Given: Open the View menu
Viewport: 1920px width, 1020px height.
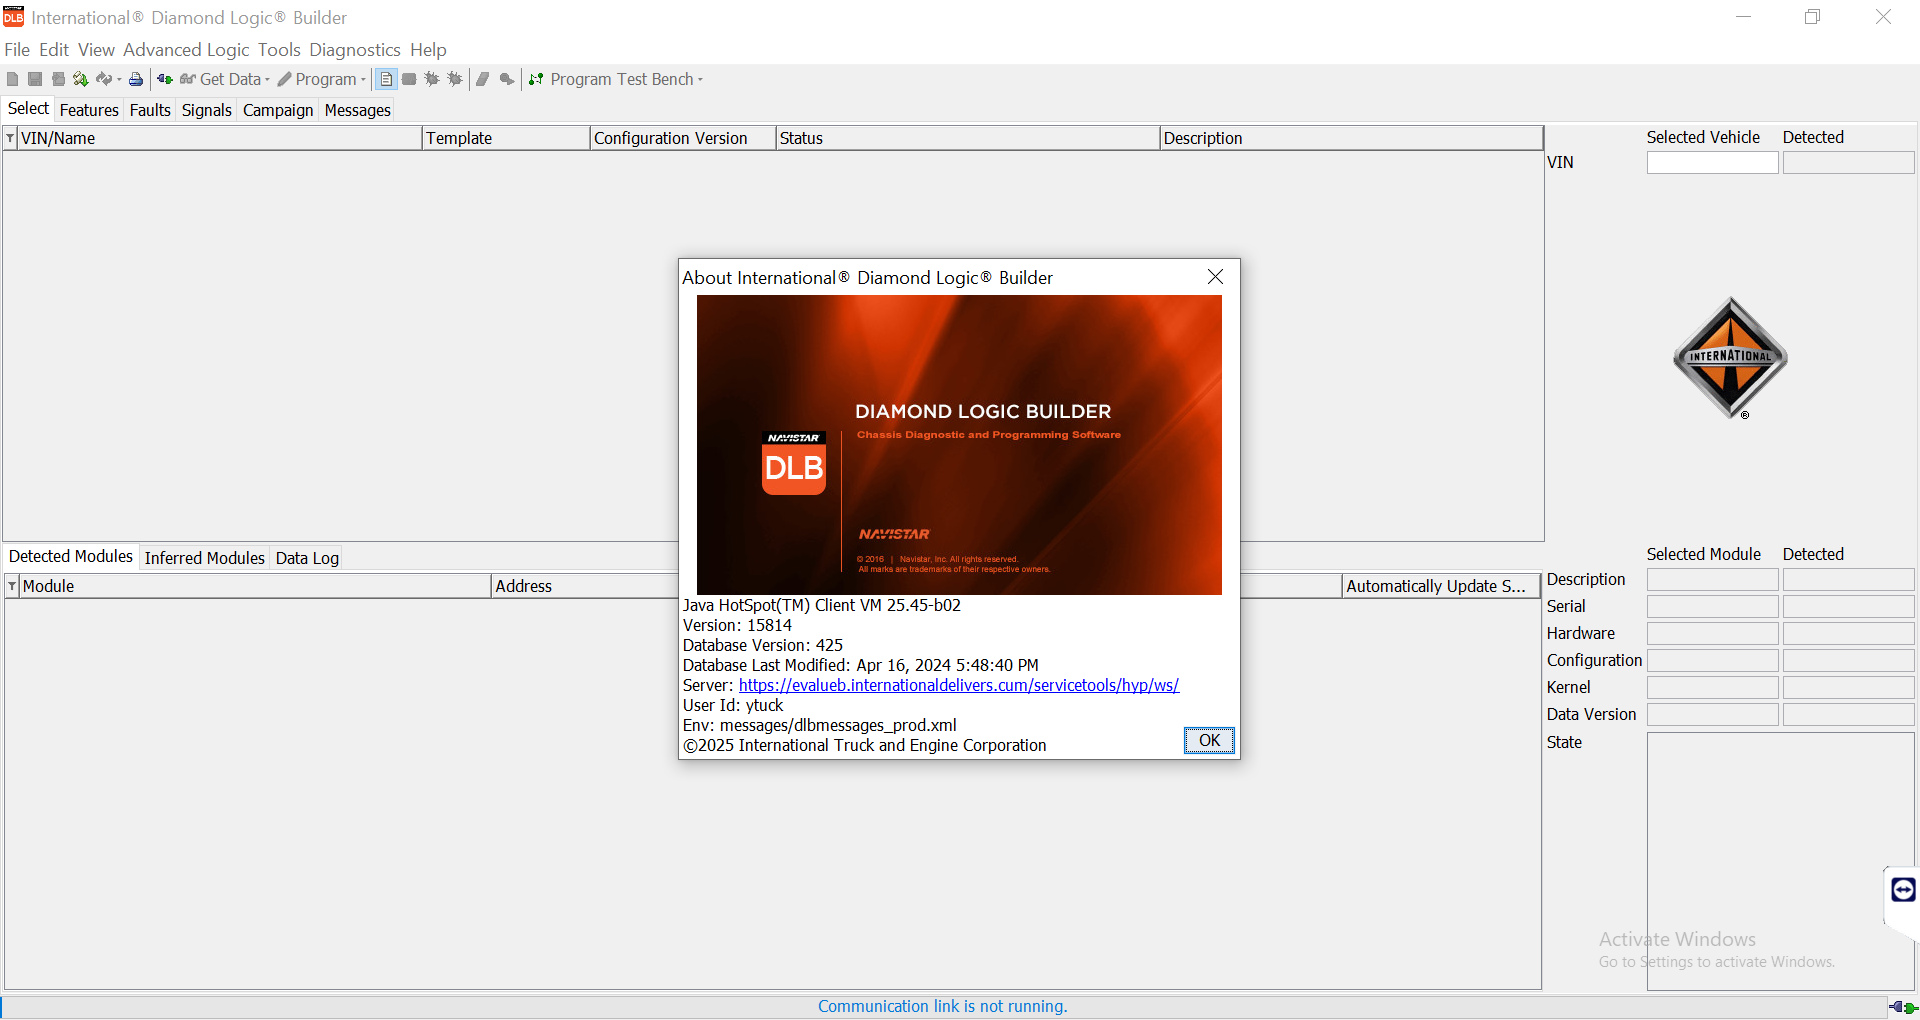Looking at the screenshot, I should (96, 50).
